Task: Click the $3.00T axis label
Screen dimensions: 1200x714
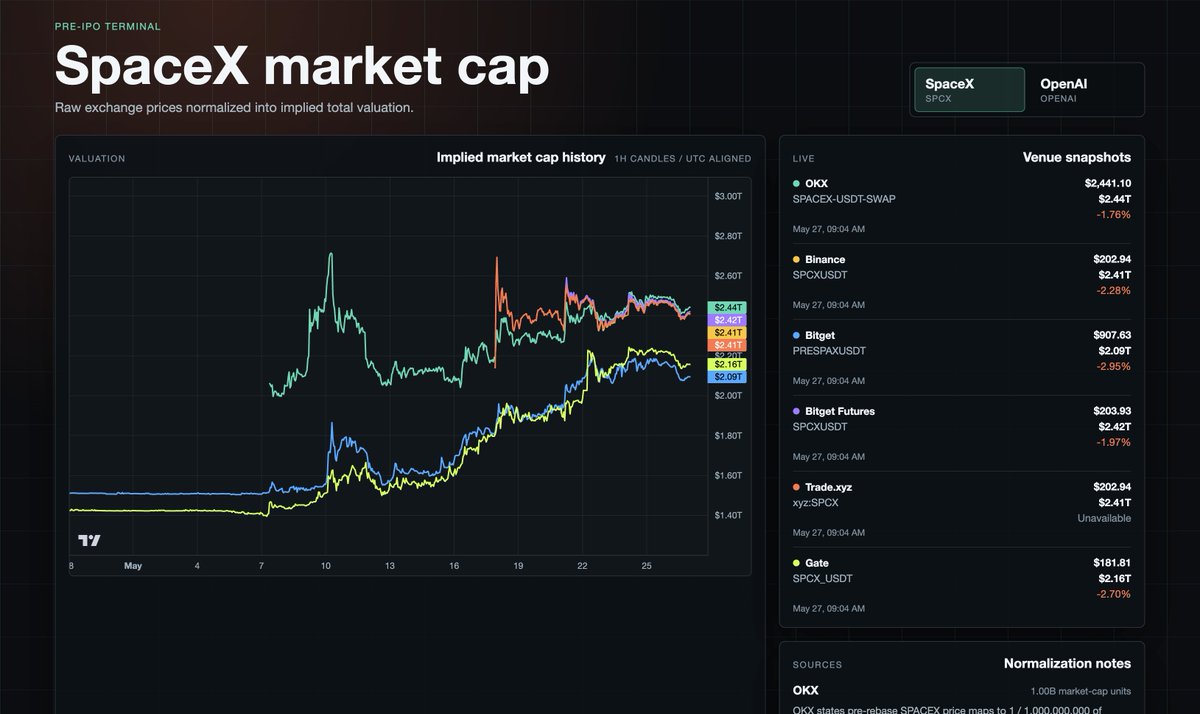Action: click(x=728, y=196)
